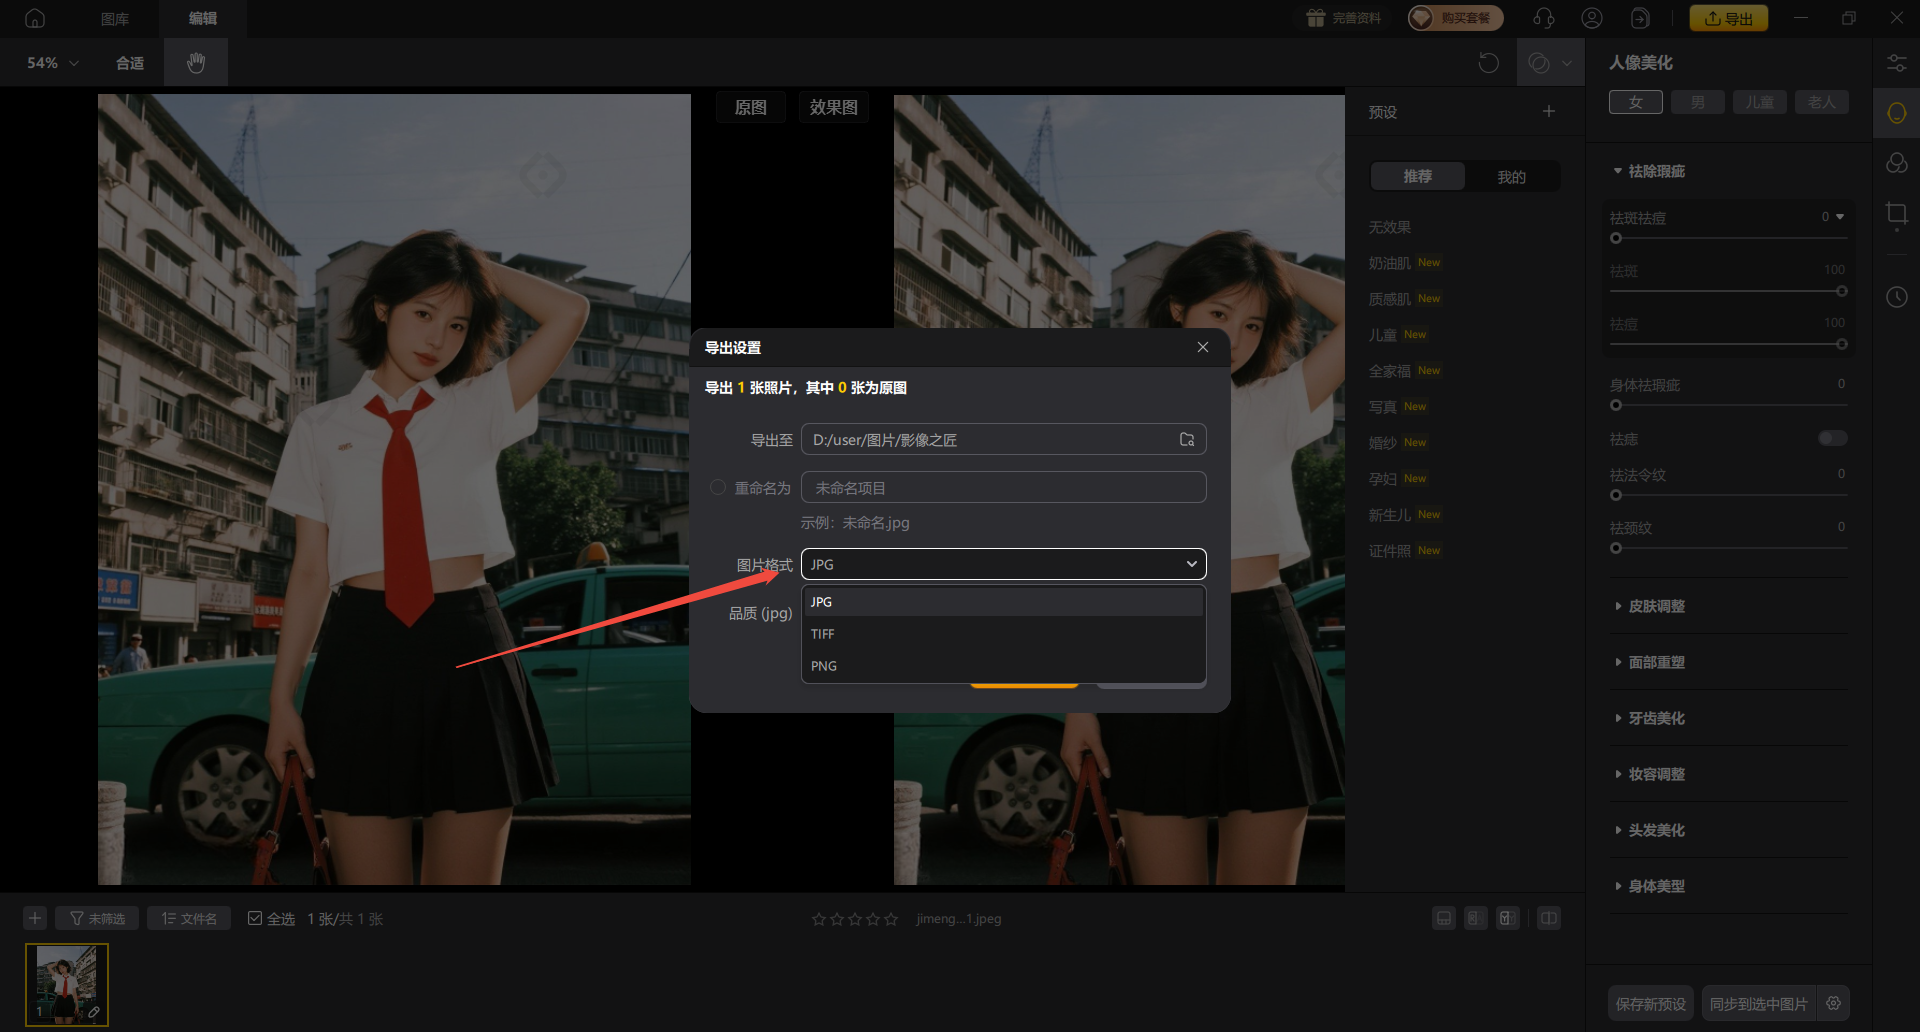1920x1032 pixels.
Task: Click the yellow export button
Action: (x=1728, y=18)
